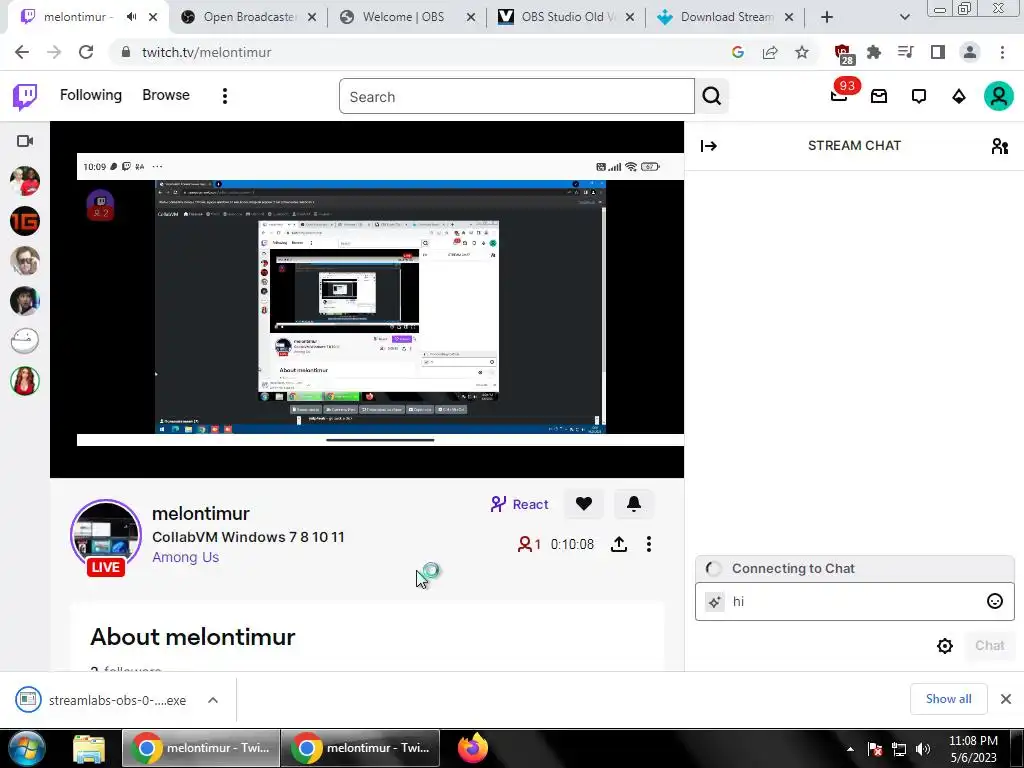Open the Chrome profile icon
Image resolution: width=1024 pixels, height=768 pixels.
point(970,52)
